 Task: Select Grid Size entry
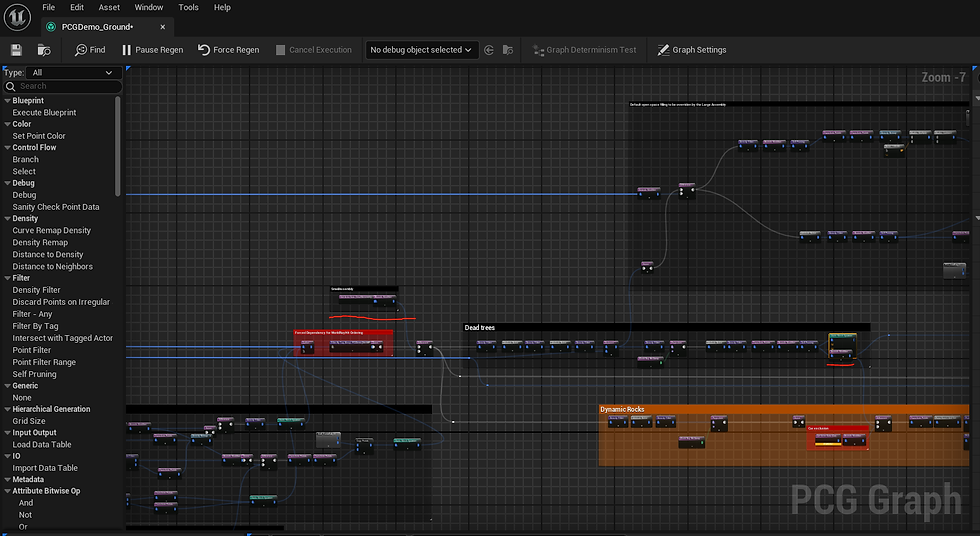tap(29, 421)
